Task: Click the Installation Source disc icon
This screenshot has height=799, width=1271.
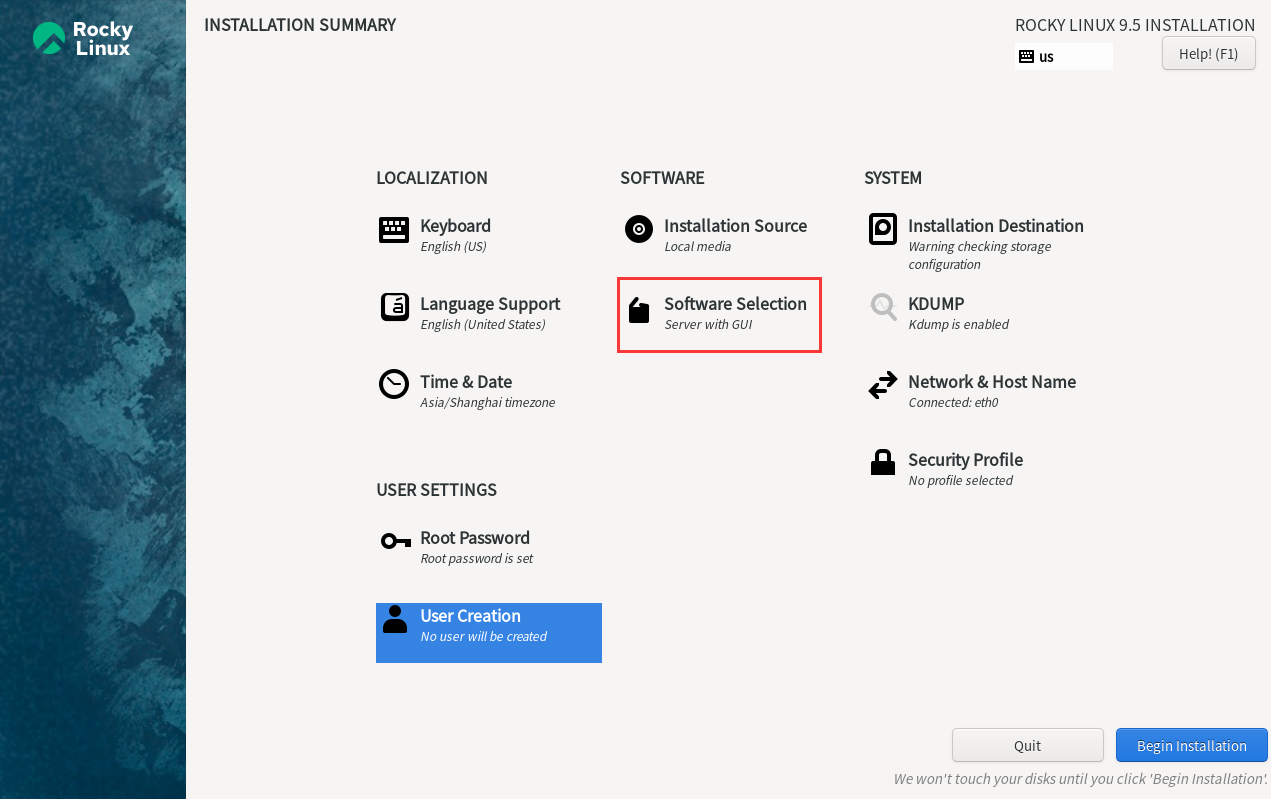Action: (x=639, y=229)
